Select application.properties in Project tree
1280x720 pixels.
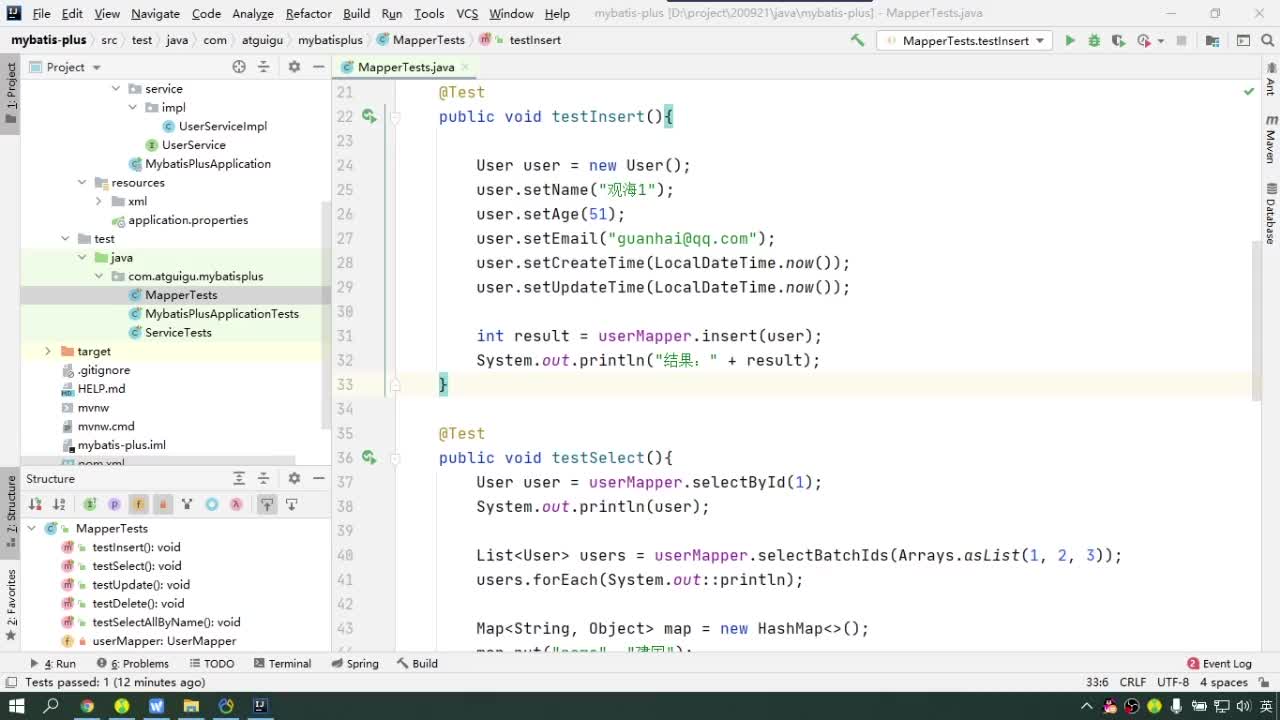coord(188,220)
